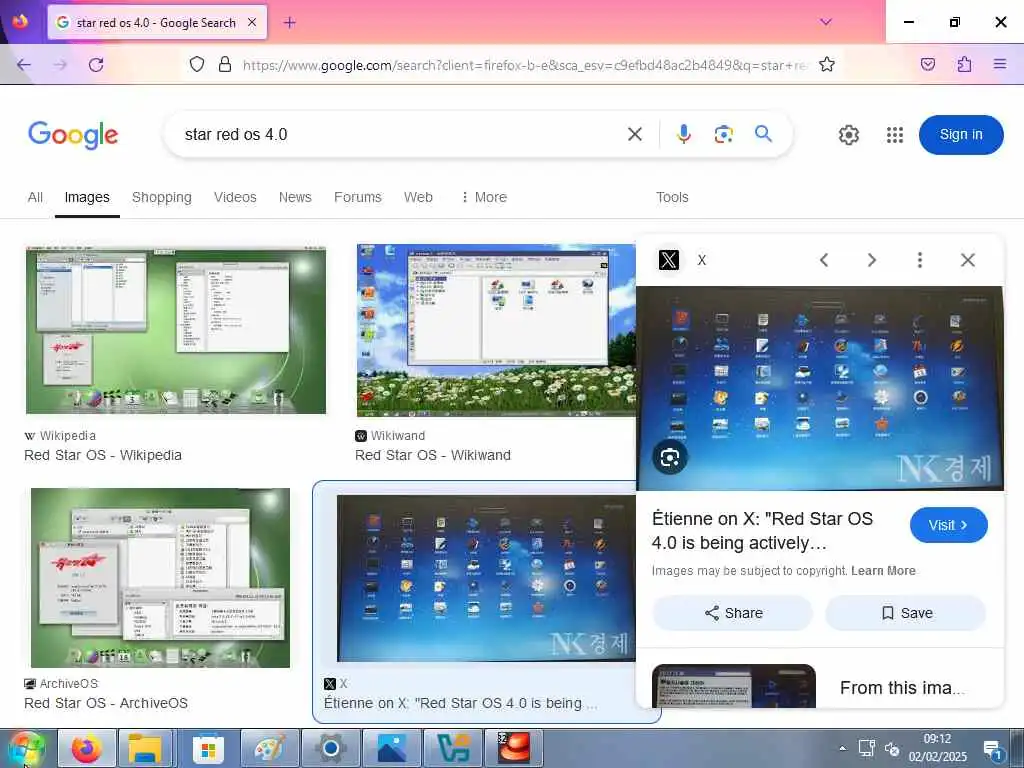The image size is (1024, 768).
Task: Open Google quick settings gear
Action: click(x=848, y=135)
